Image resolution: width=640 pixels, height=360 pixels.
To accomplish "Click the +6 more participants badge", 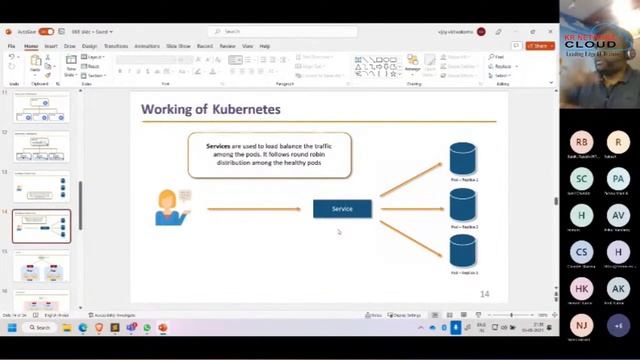I will click(x=618, y=326).
